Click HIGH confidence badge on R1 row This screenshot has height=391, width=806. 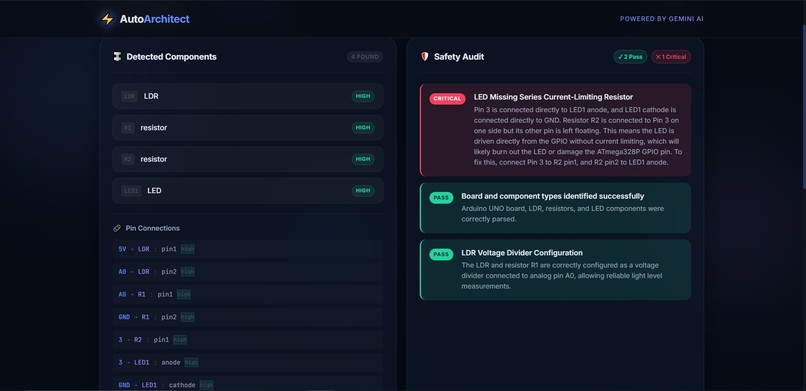click(363, 127)
